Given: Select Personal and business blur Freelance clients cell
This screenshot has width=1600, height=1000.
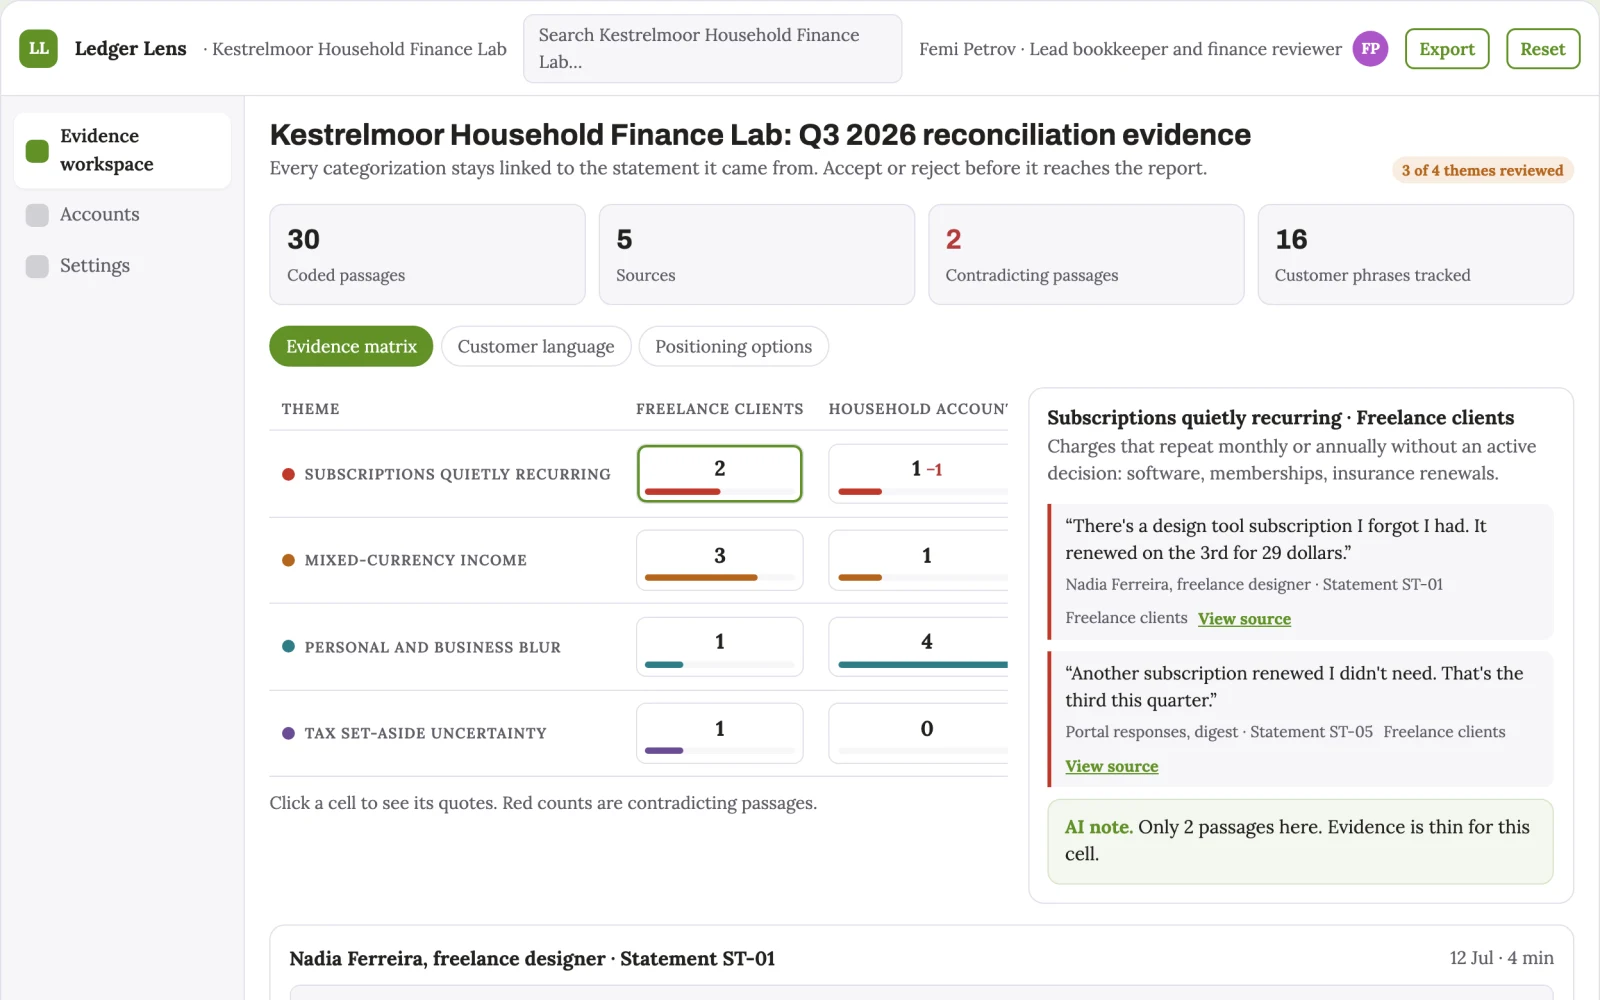Looking at the screenshot, I should click(x=720, y=647).
